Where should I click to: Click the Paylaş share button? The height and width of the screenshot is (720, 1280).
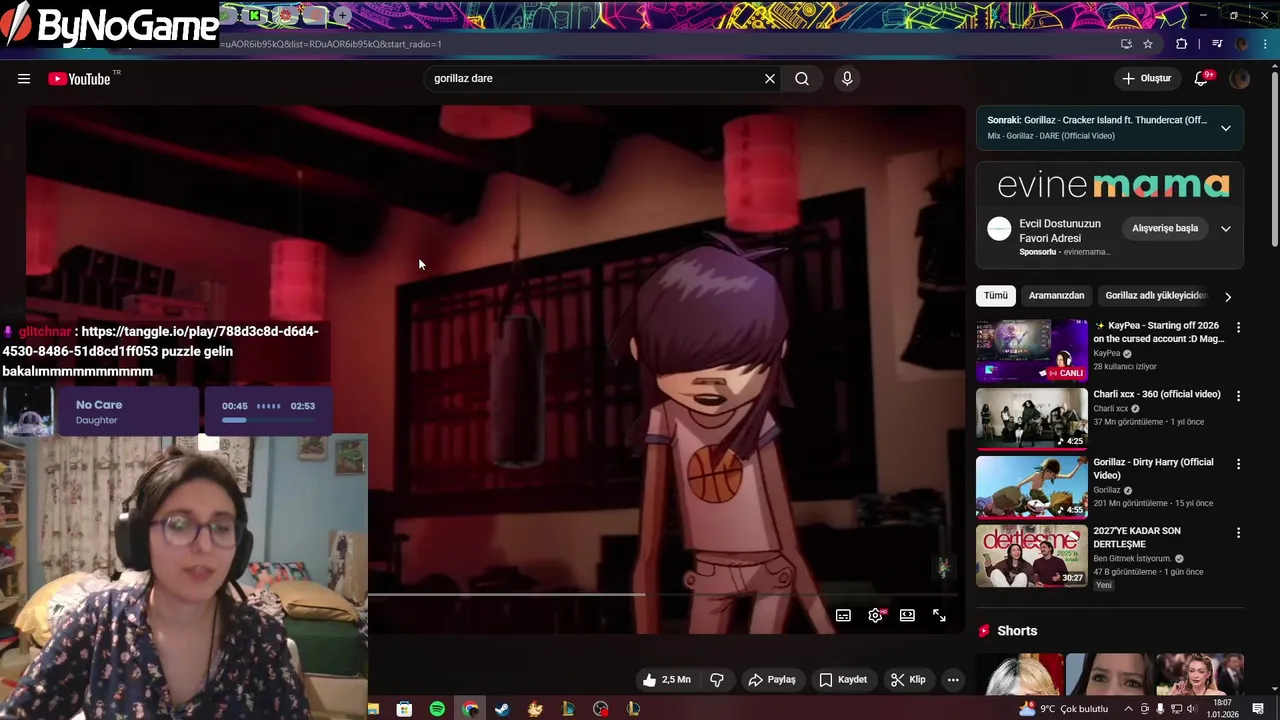click(772, 680)
